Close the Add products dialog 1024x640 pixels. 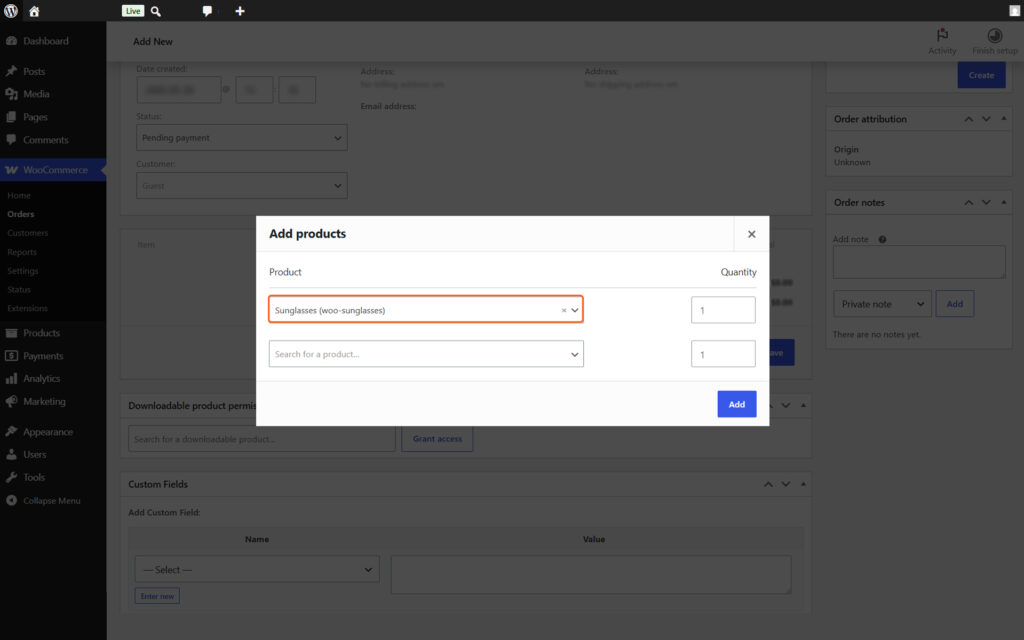pos(751,234)
